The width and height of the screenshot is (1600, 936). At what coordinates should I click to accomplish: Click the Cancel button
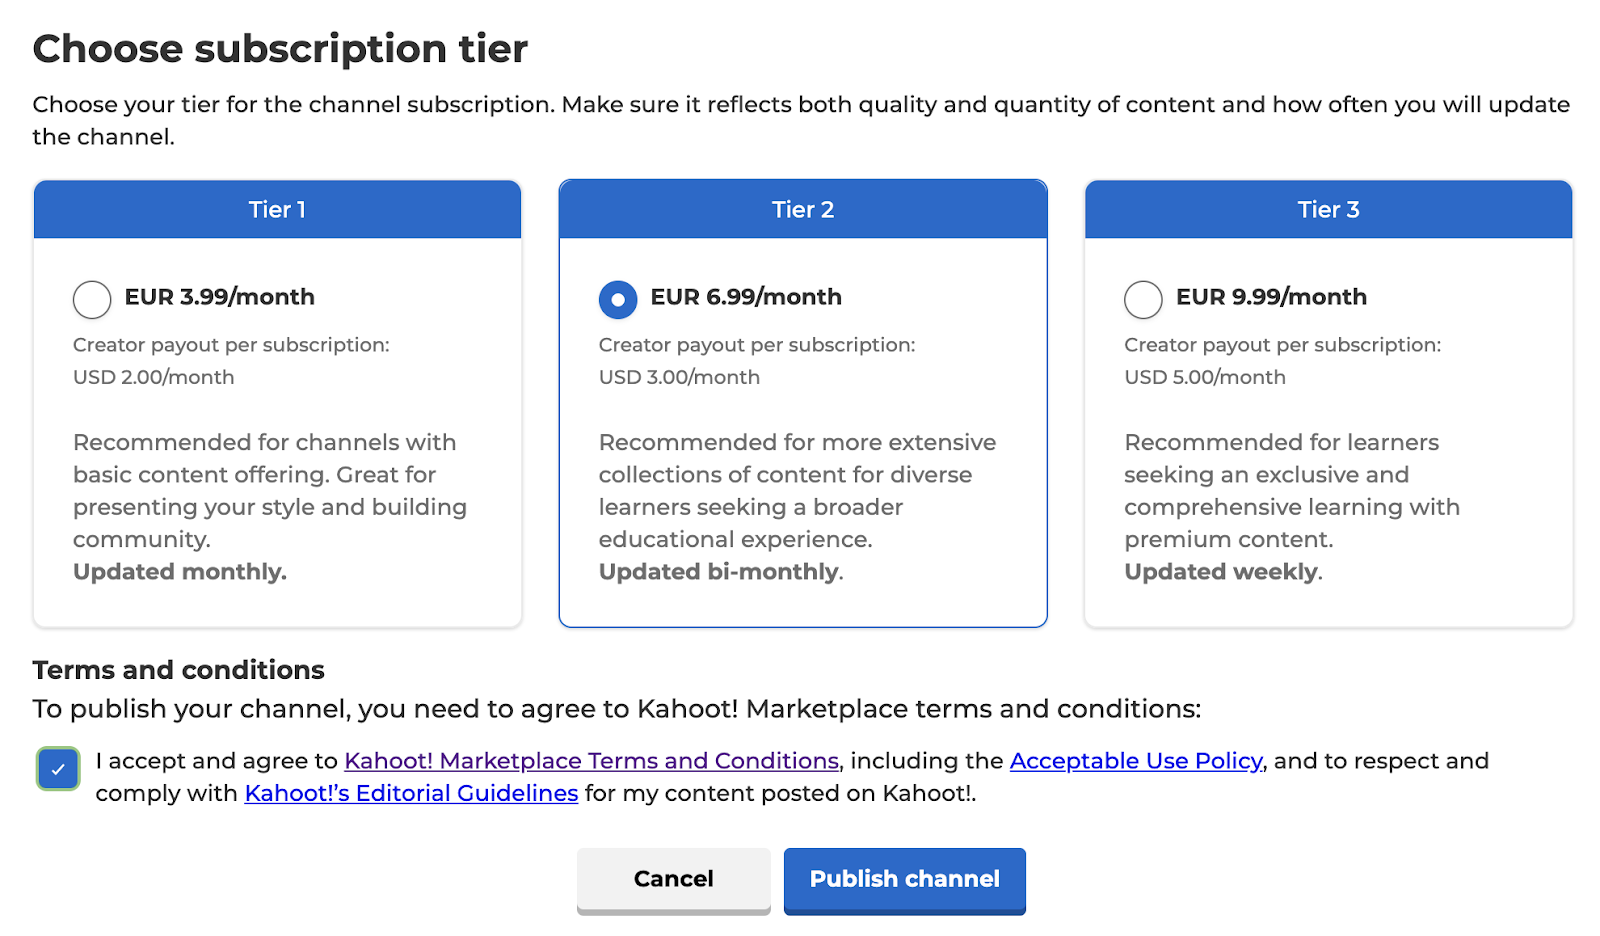pyautogui.click(x=673, y=879)
